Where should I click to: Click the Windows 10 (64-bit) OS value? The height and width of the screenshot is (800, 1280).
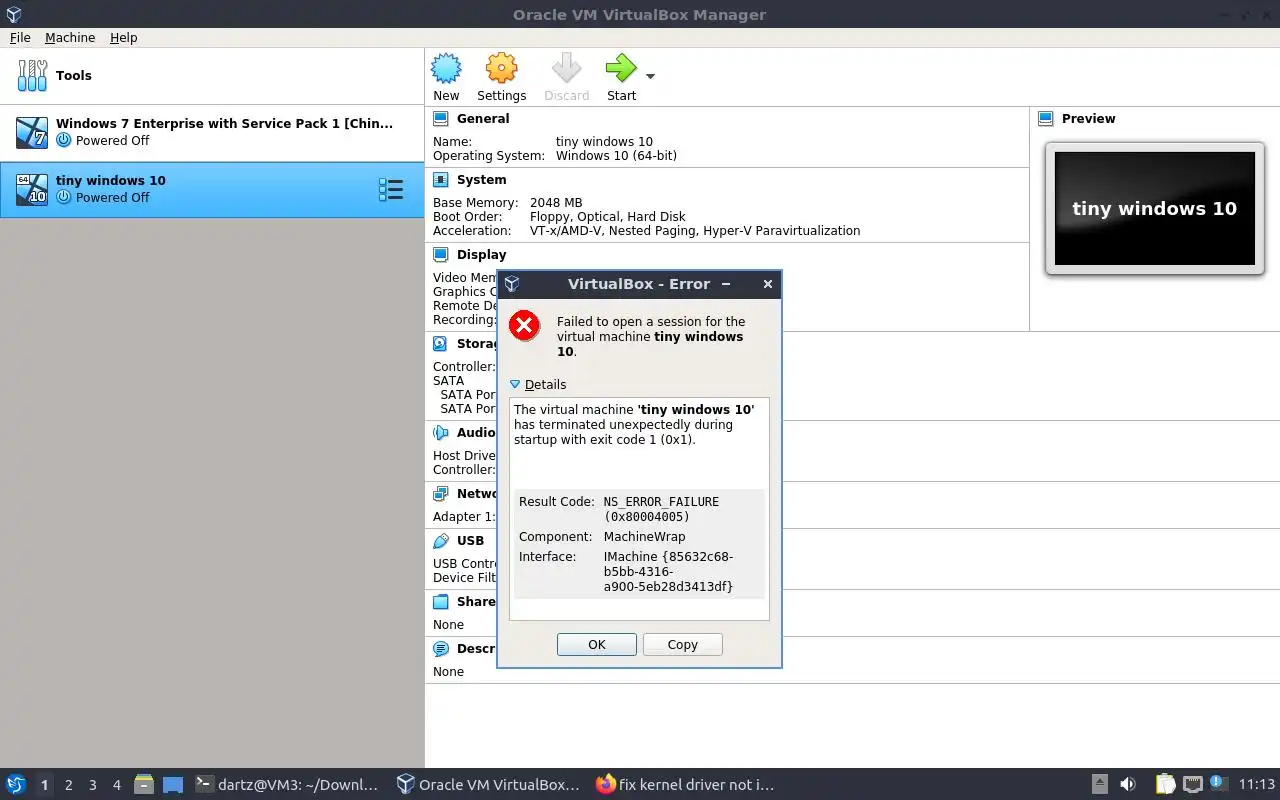(x=616, y=156)
